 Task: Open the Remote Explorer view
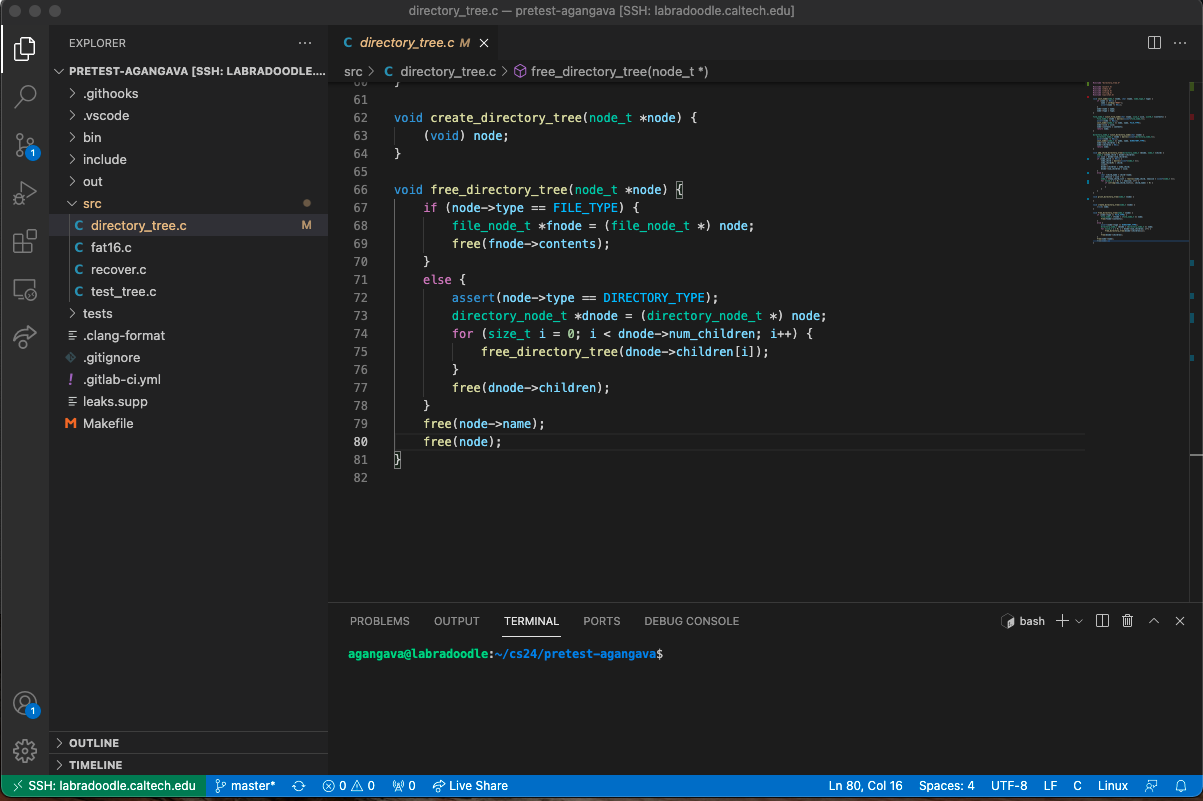[x=25, y=290]
